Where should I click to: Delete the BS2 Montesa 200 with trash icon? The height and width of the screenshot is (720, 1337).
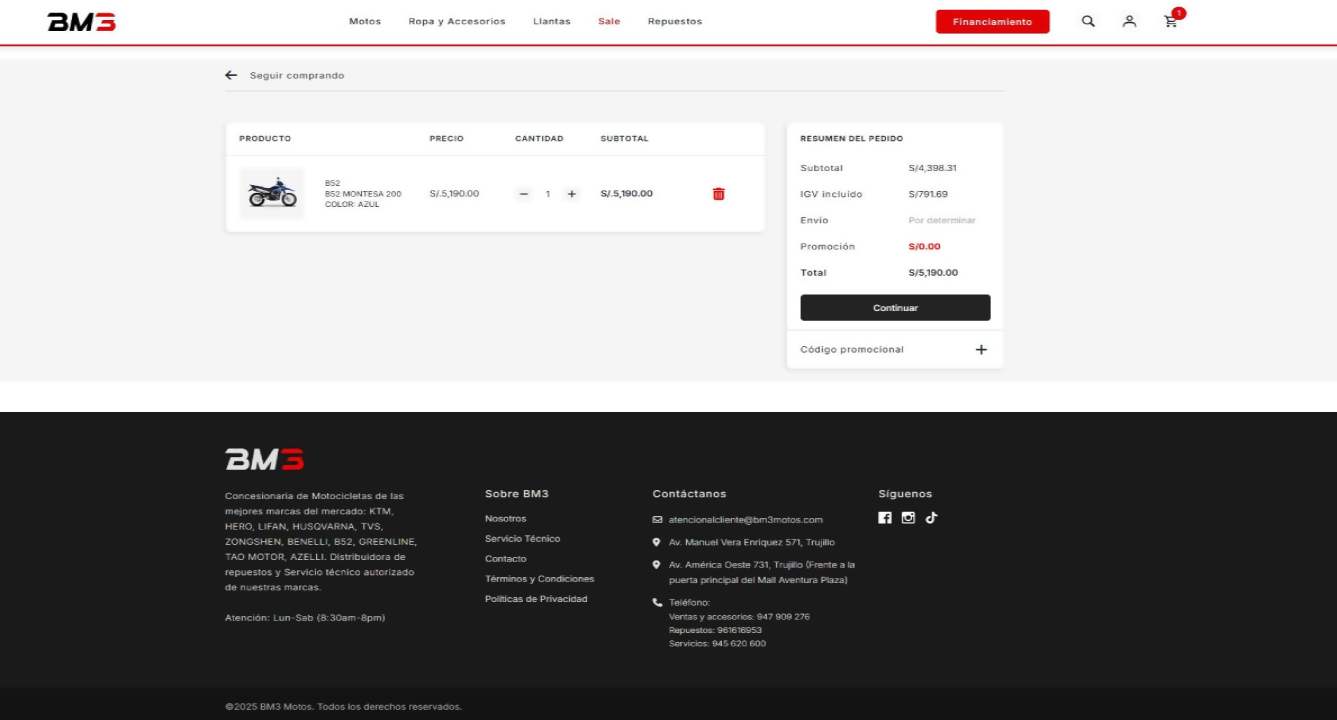pyautogui.click(x=718, y=194)
